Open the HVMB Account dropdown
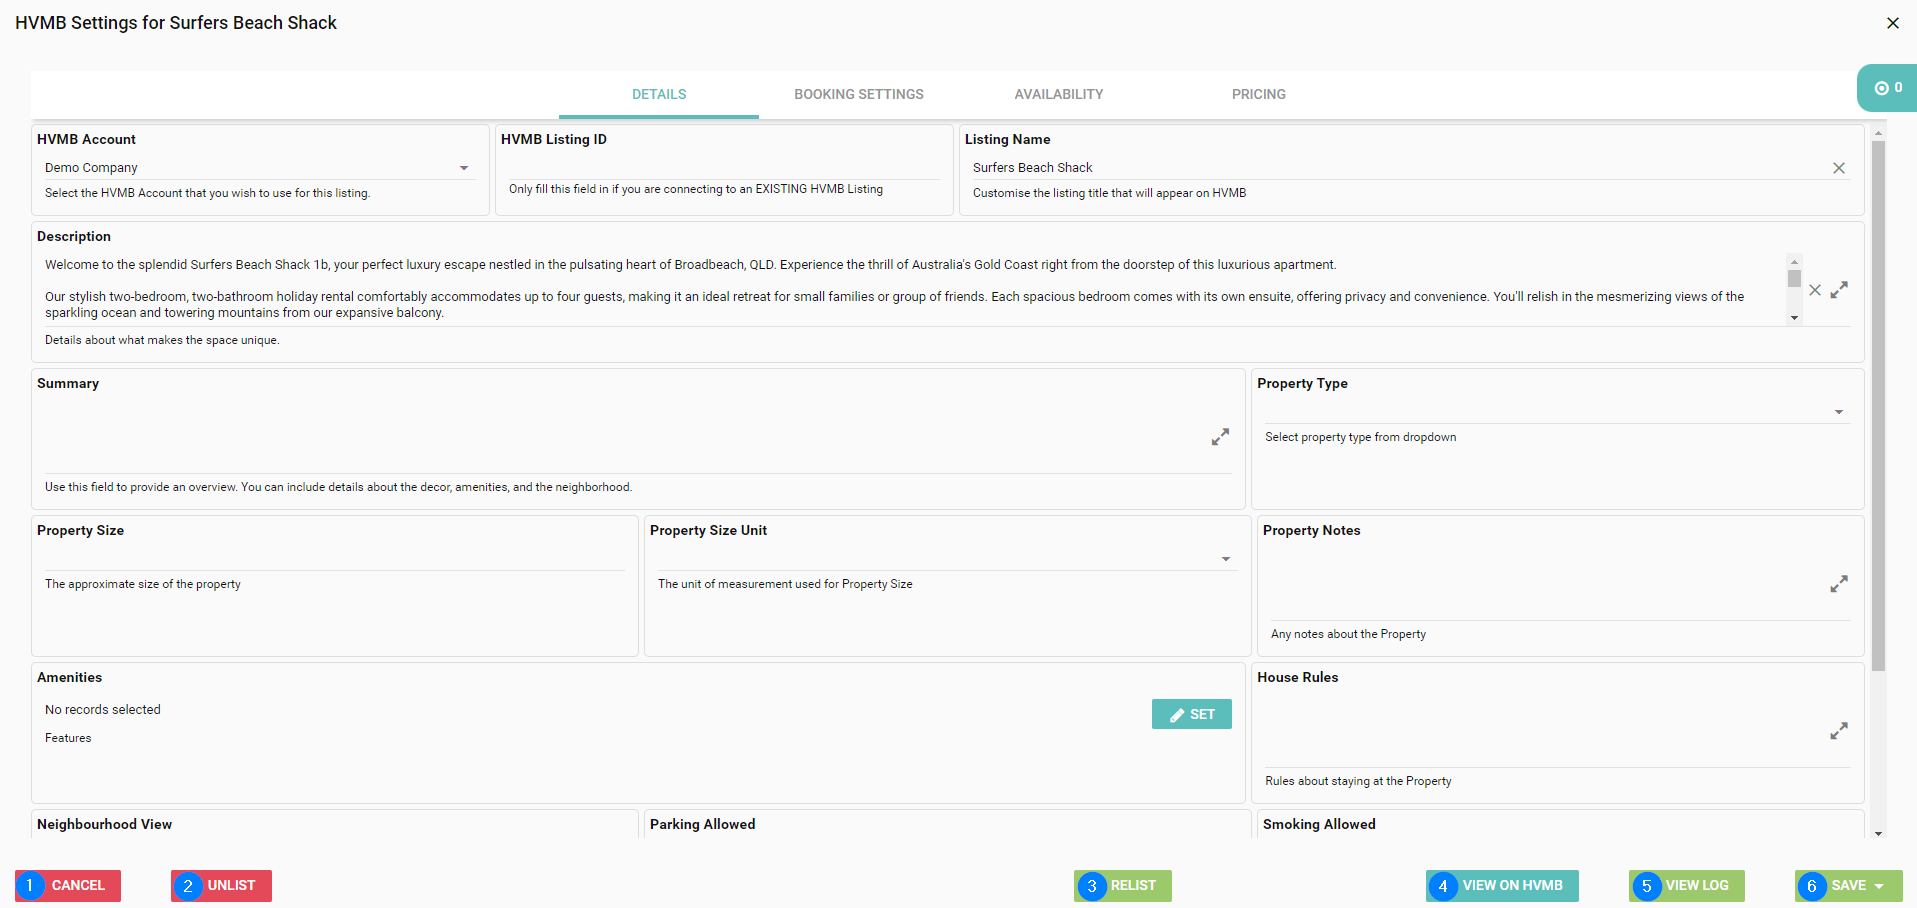 [x=464, y=168]
